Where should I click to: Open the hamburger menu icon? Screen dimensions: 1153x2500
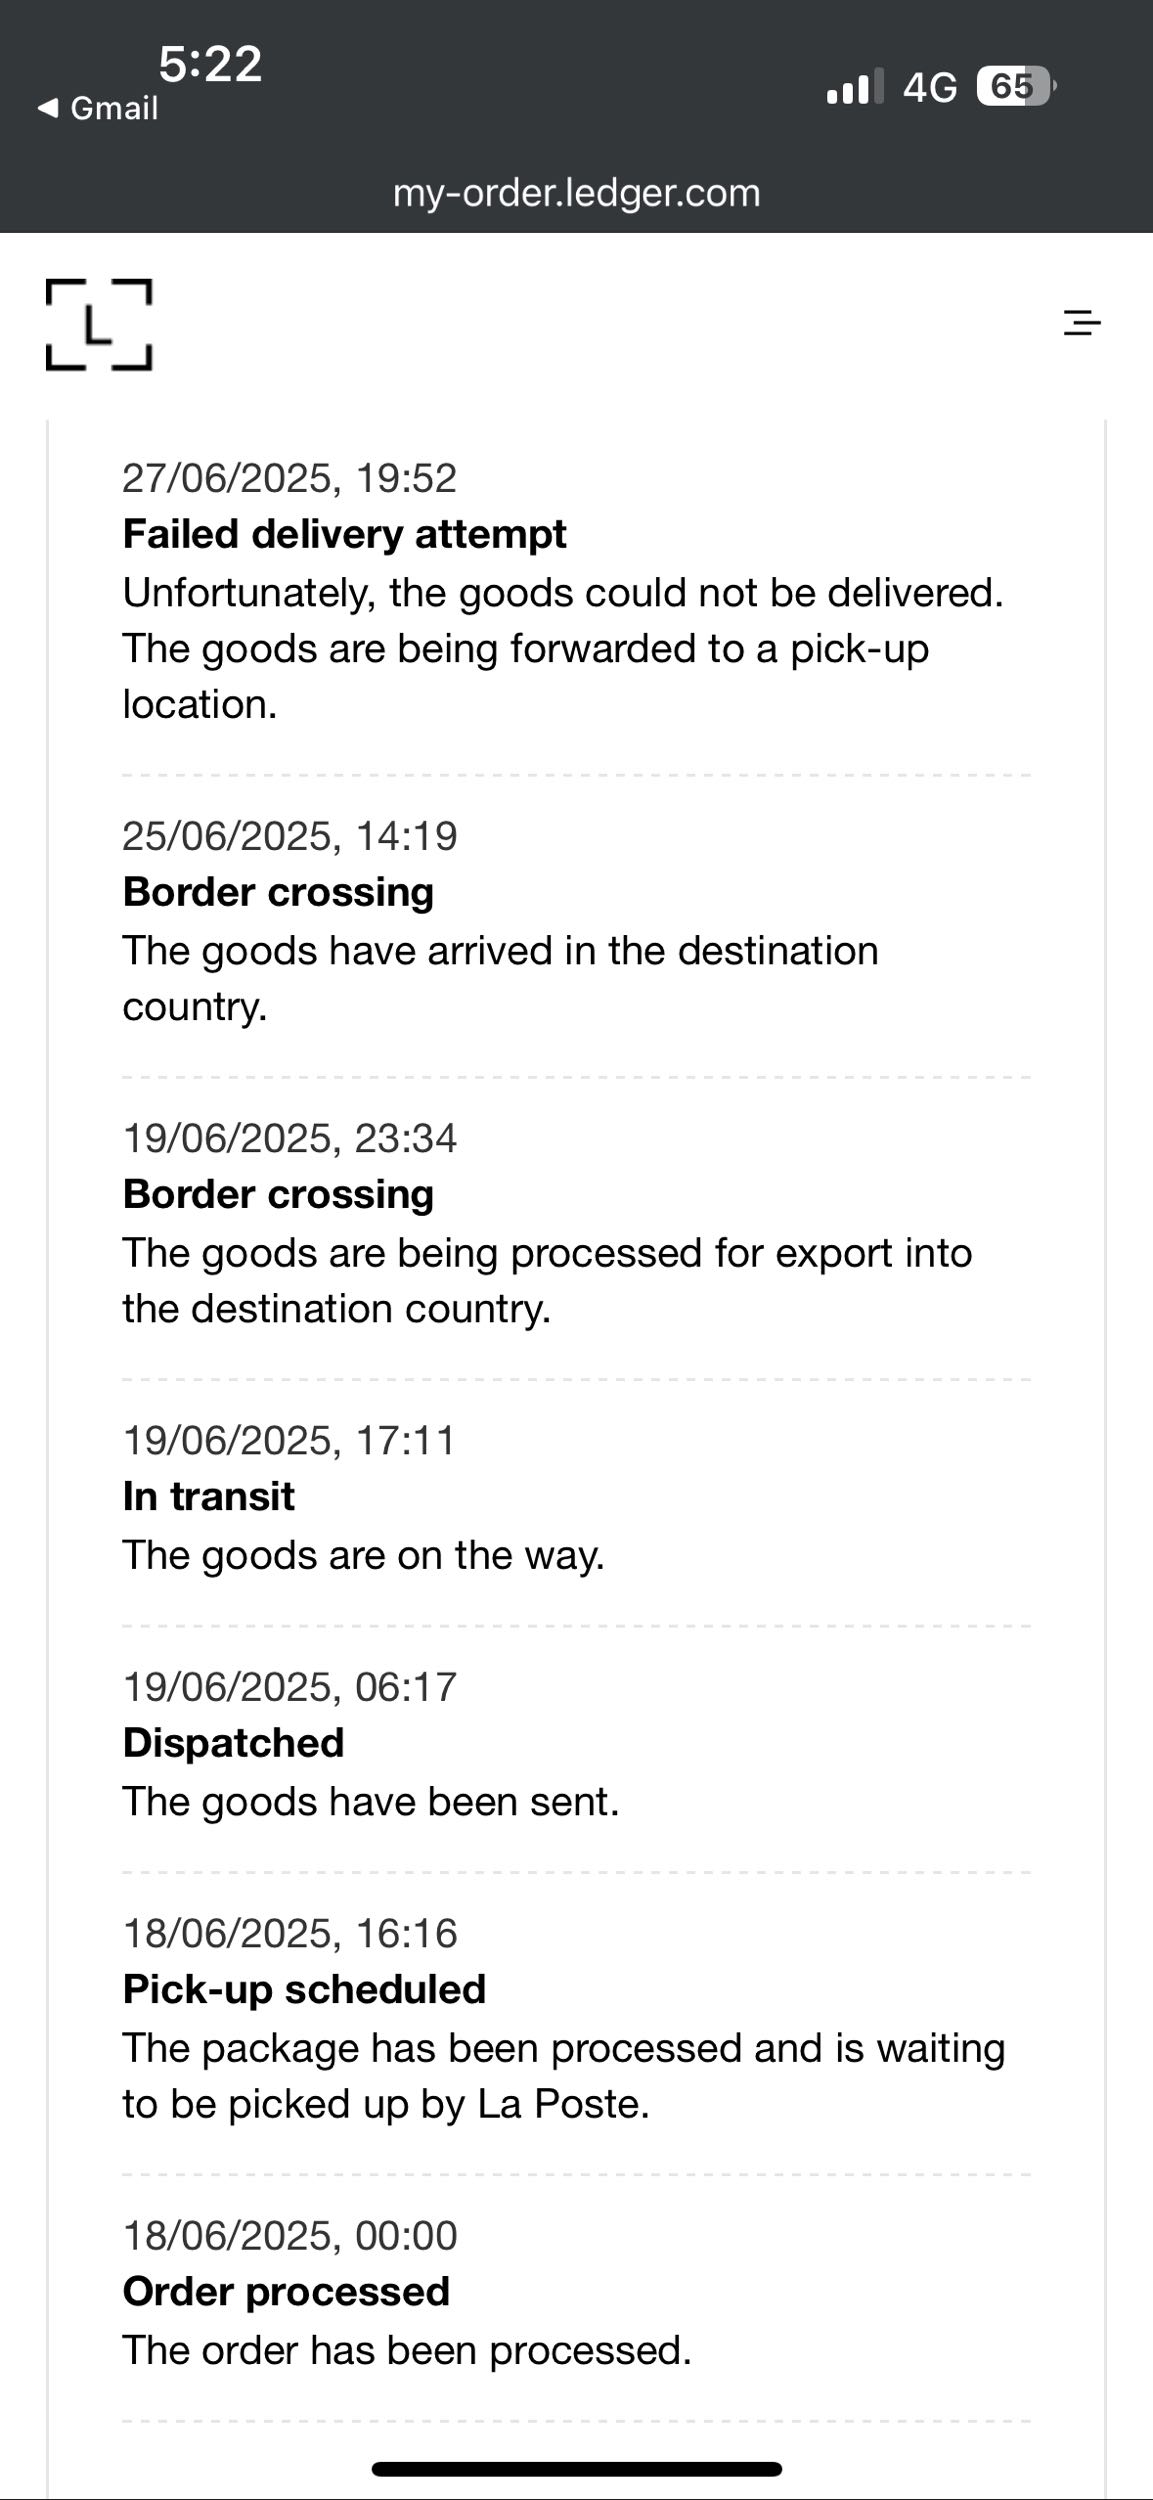1081,323
